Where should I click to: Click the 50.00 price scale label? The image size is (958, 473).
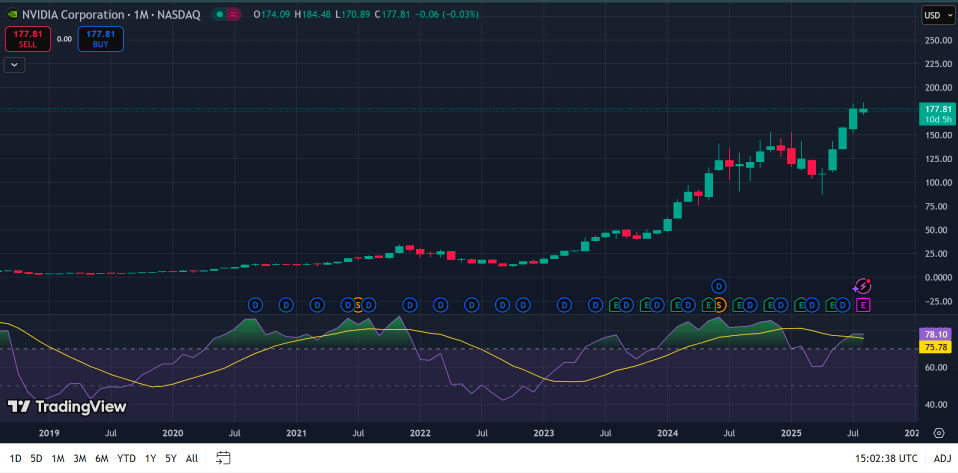(938, 230)
